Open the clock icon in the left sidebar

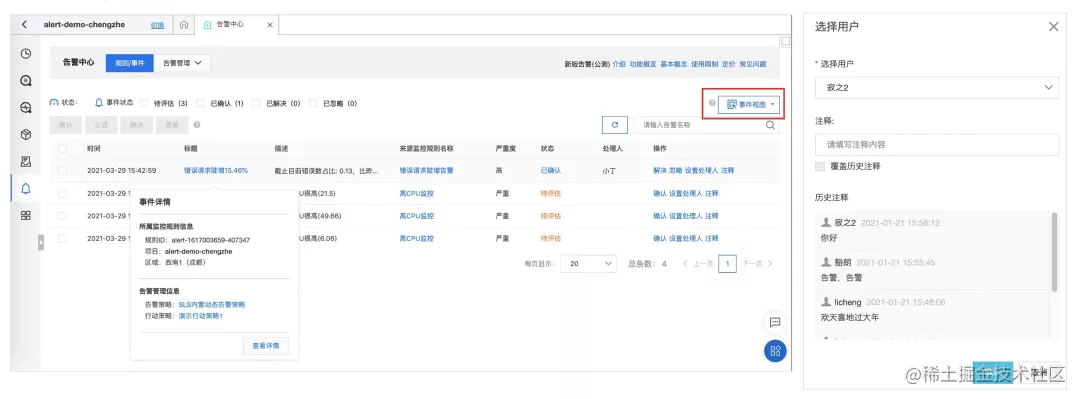tap(25, 53)
